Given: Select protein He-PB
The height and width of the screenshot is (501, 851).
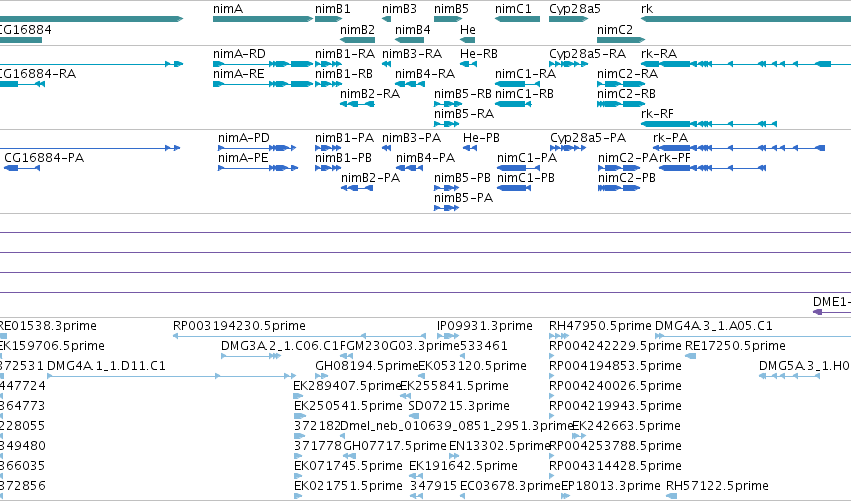Looking at the screenshot, I should pyautogui.click(x=470, y=148).
